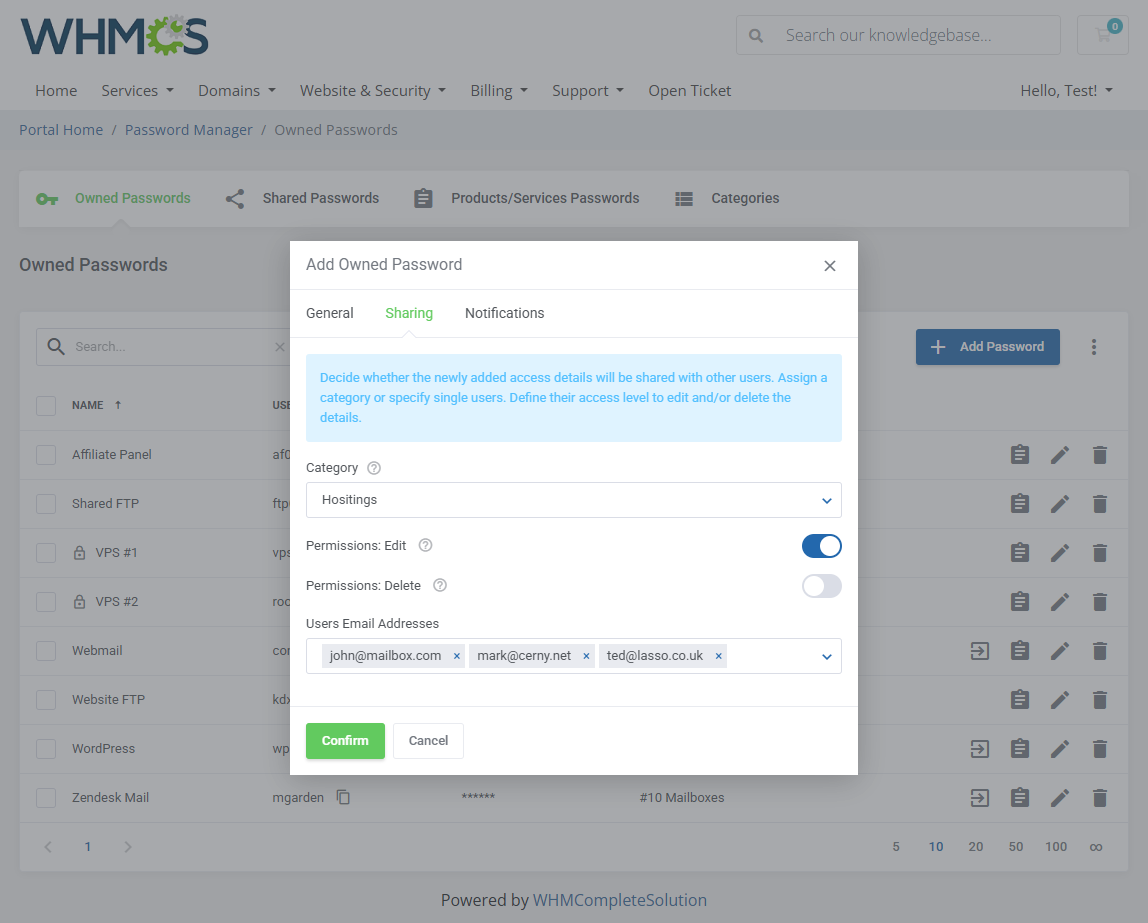Remove john@mailbox.com from the email list
Image resolution: width=1148 pixels, height=923 pixels.
coord(457,656)
